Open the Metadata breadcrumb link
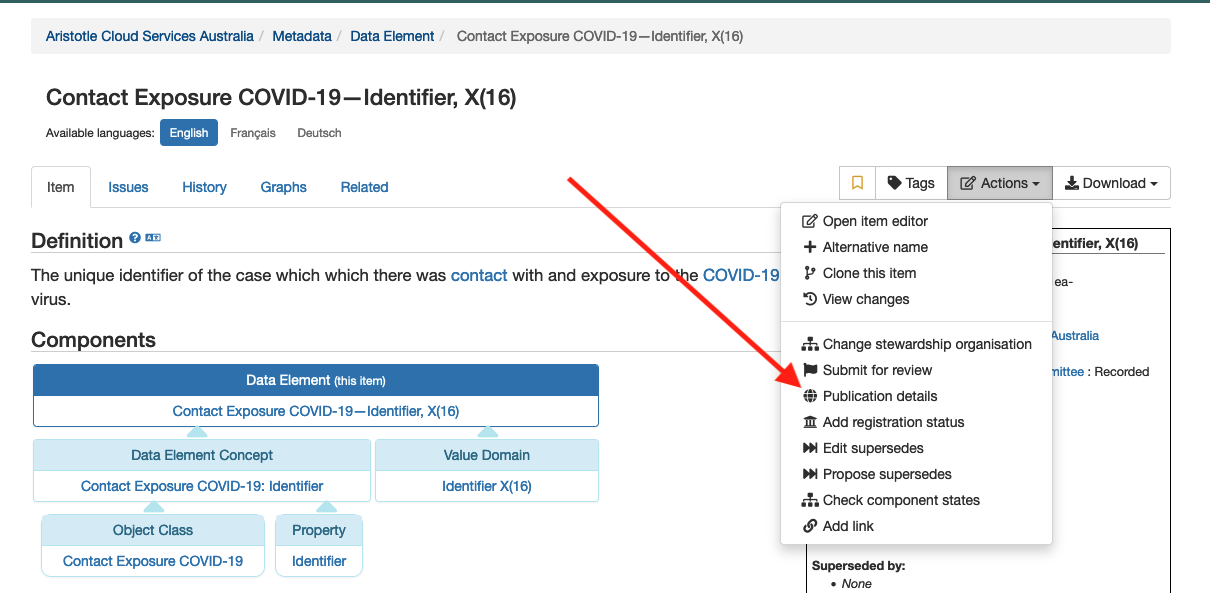 302,36
